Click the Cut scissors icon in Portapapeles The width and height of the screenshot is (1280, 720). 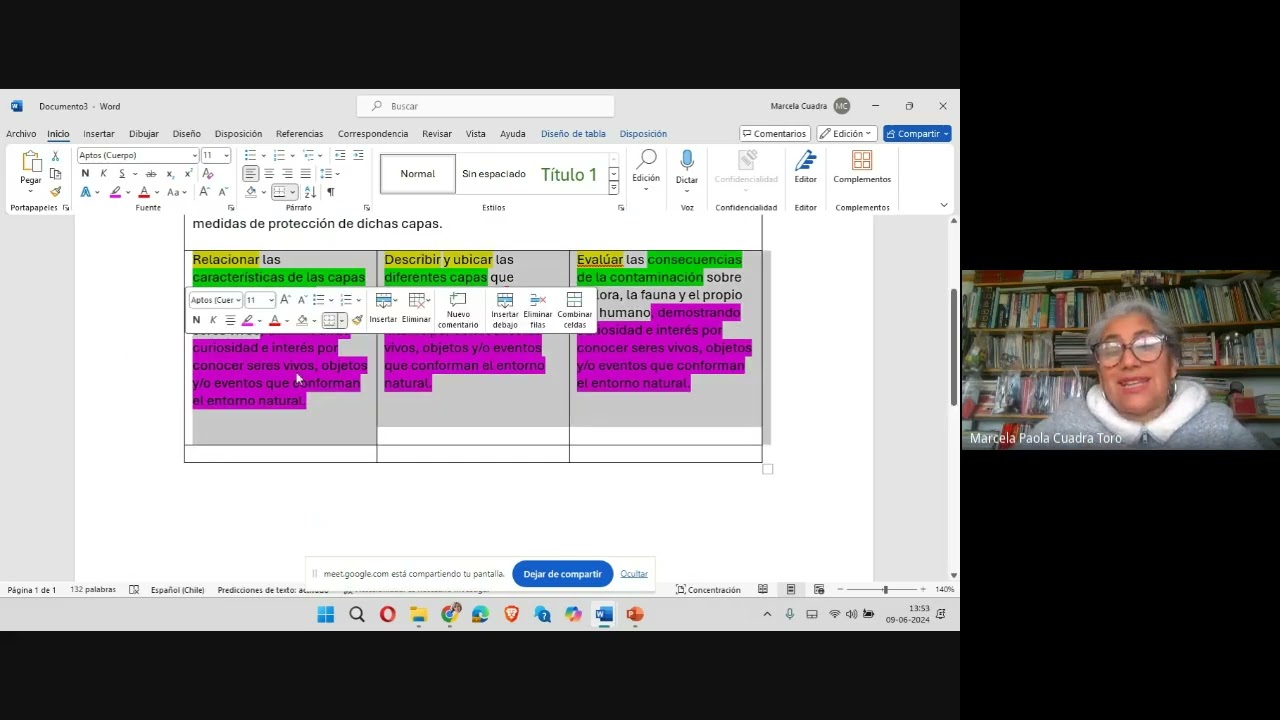tap(56, 156)
